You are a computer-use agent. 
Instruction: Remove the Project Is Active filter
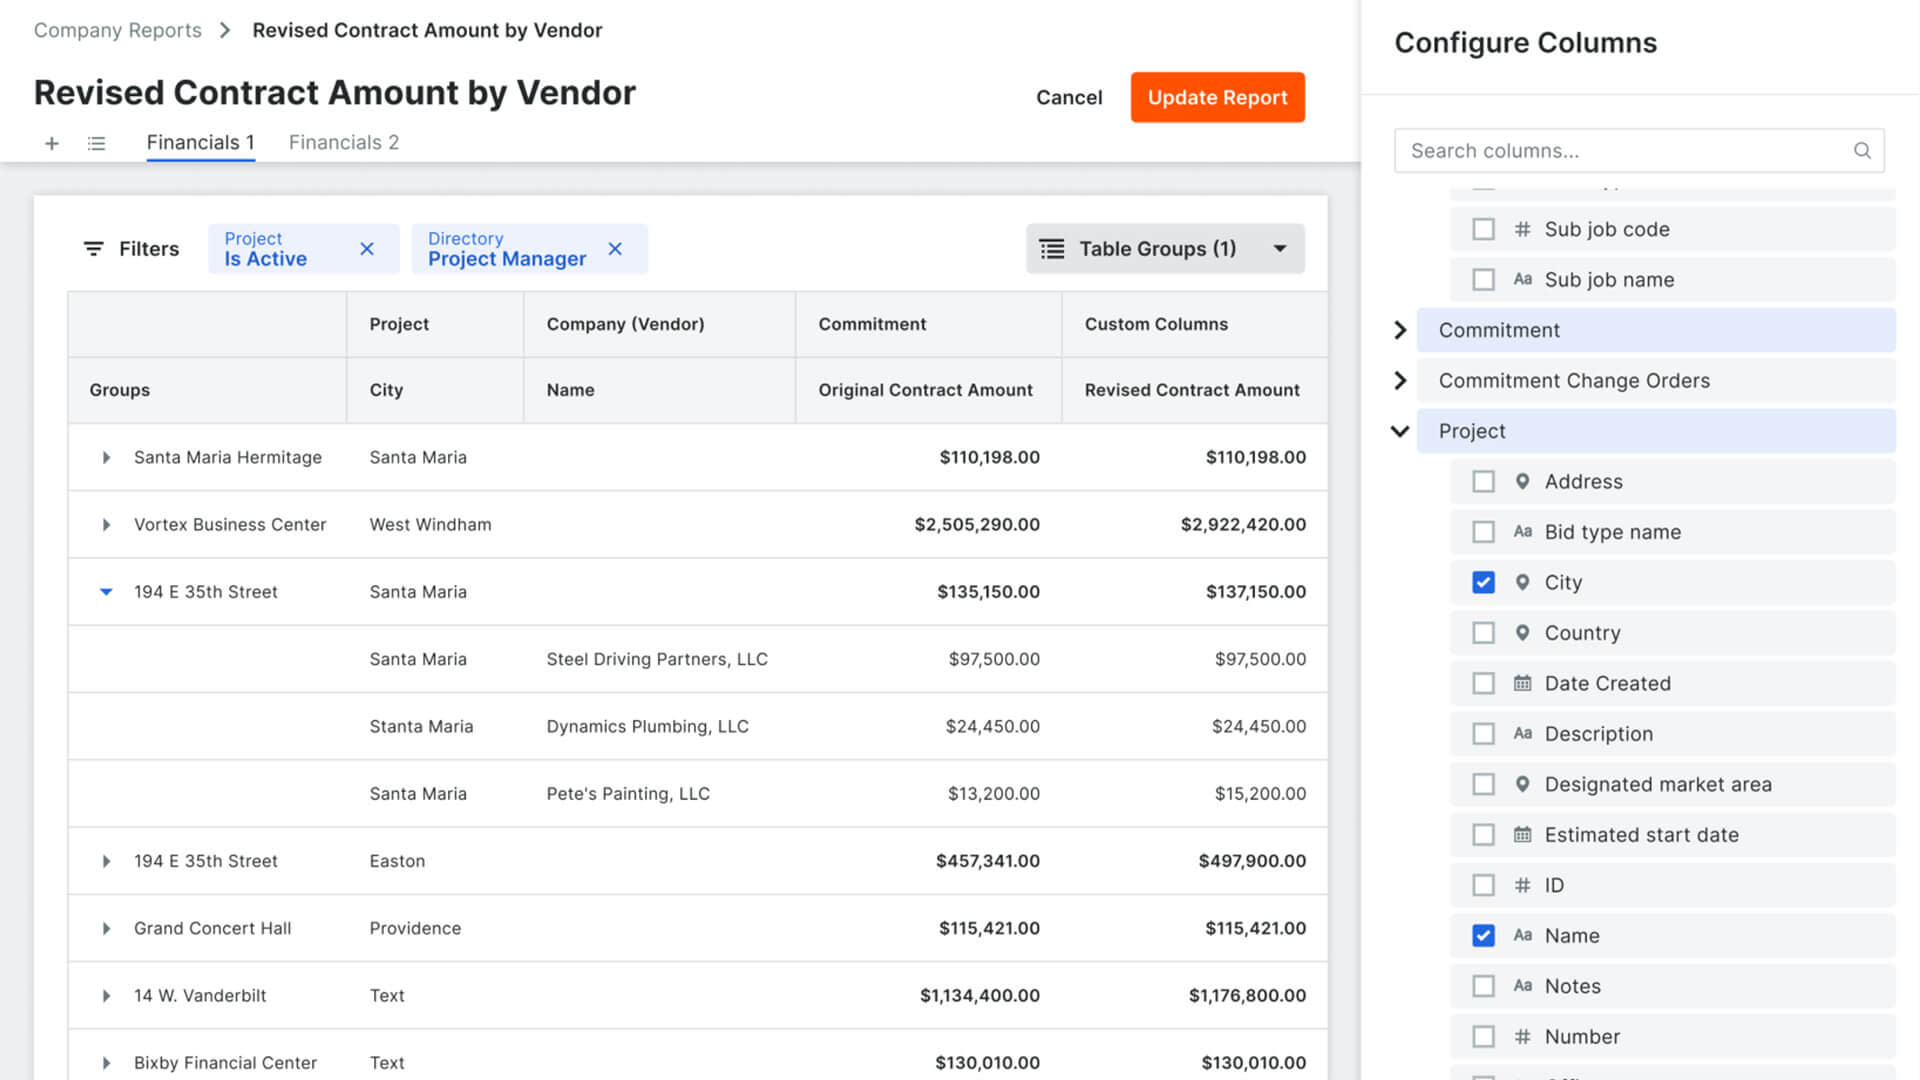coord(367,249)
